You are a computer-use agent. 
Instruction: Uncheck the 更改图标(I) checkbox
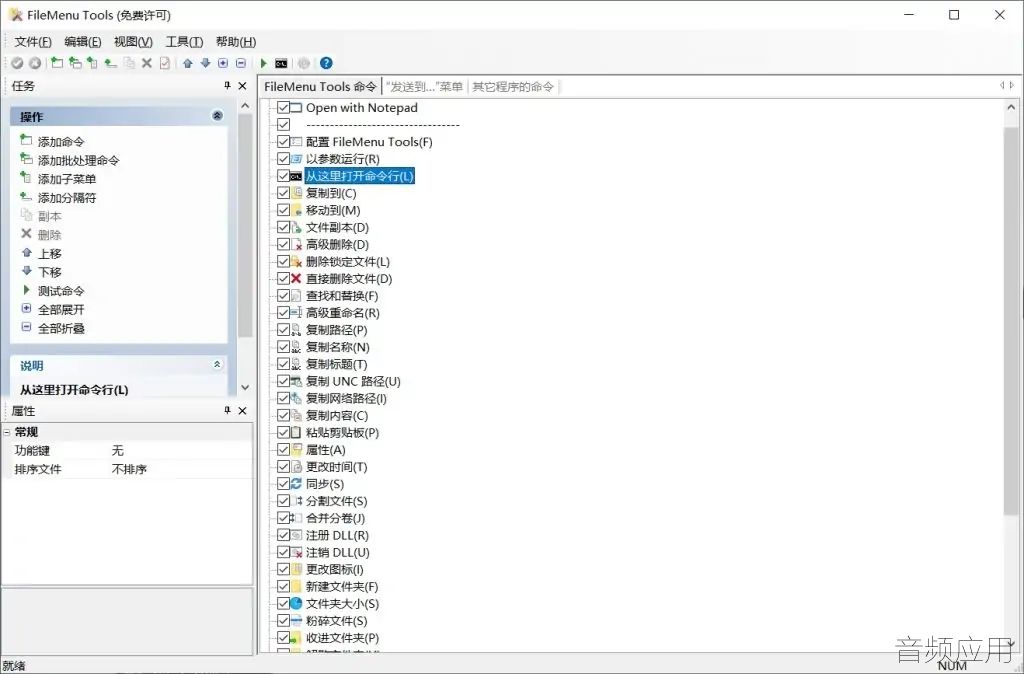pos(283,569)
